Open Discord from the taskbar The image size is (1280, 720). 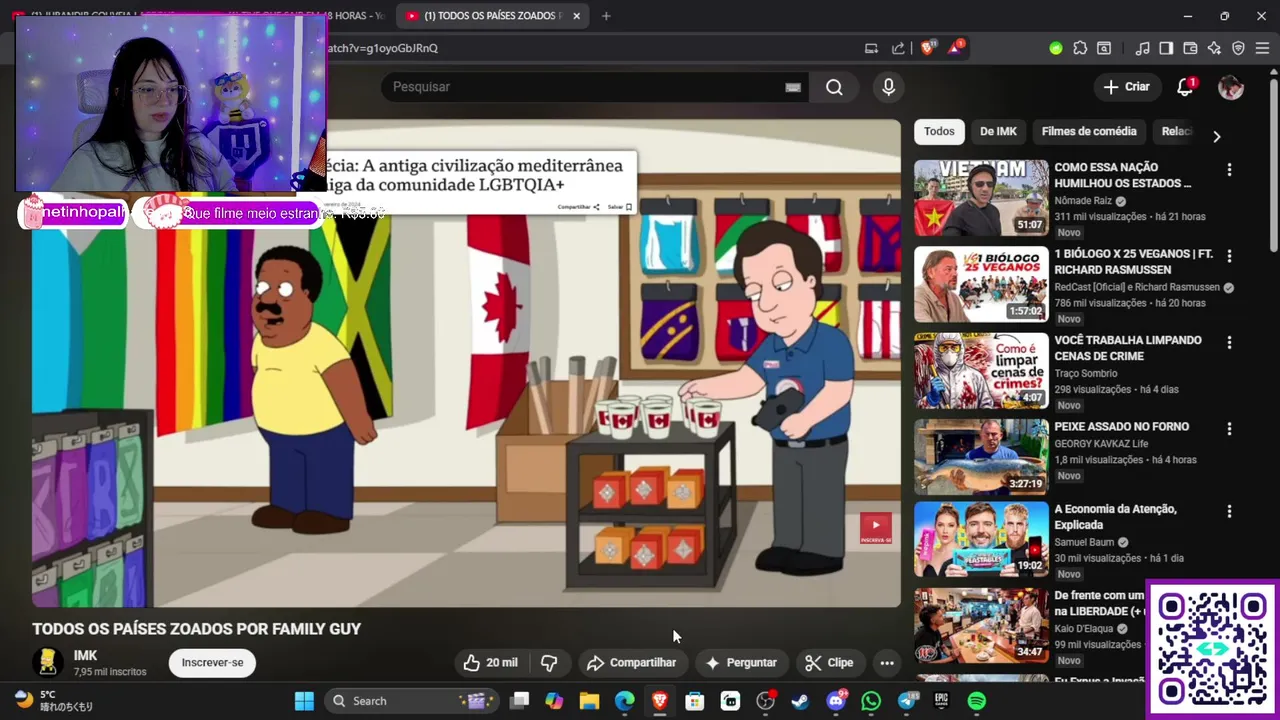pyautogui.click(x=836, y=701)
